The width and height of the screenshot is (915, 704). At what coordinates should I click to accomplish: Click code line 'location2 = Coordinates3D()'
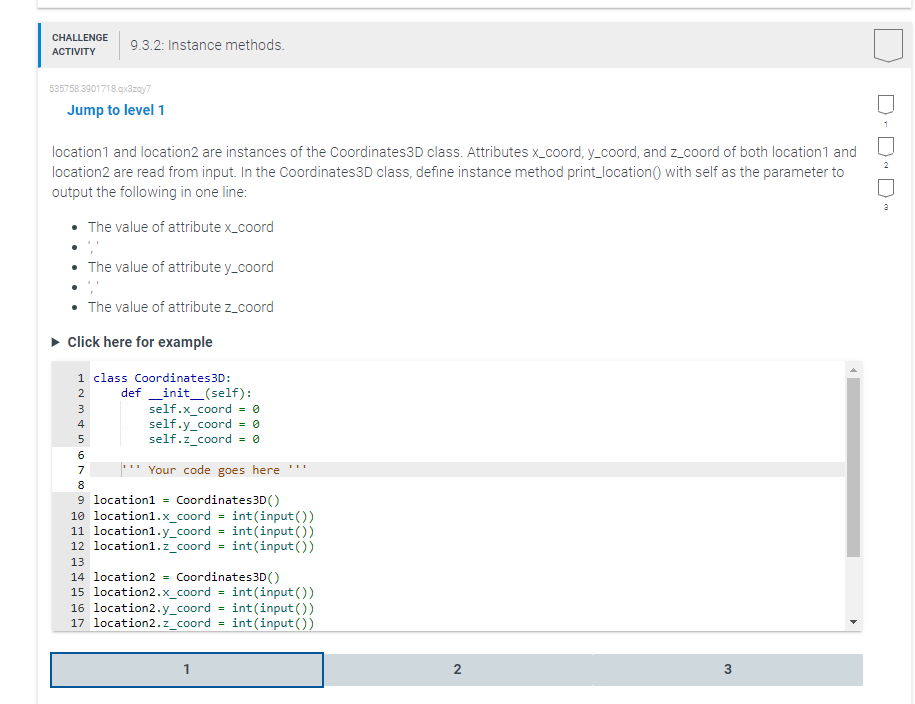pos(187,577)
